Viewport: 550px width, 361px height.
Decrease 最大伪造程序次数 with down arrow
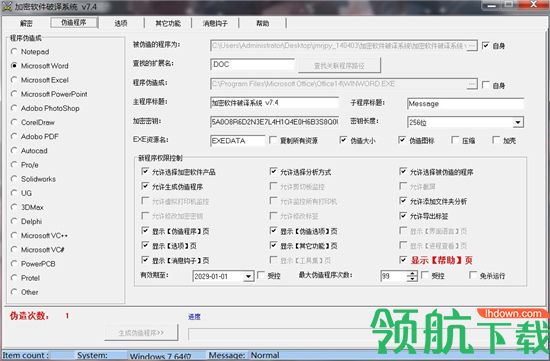412,279
